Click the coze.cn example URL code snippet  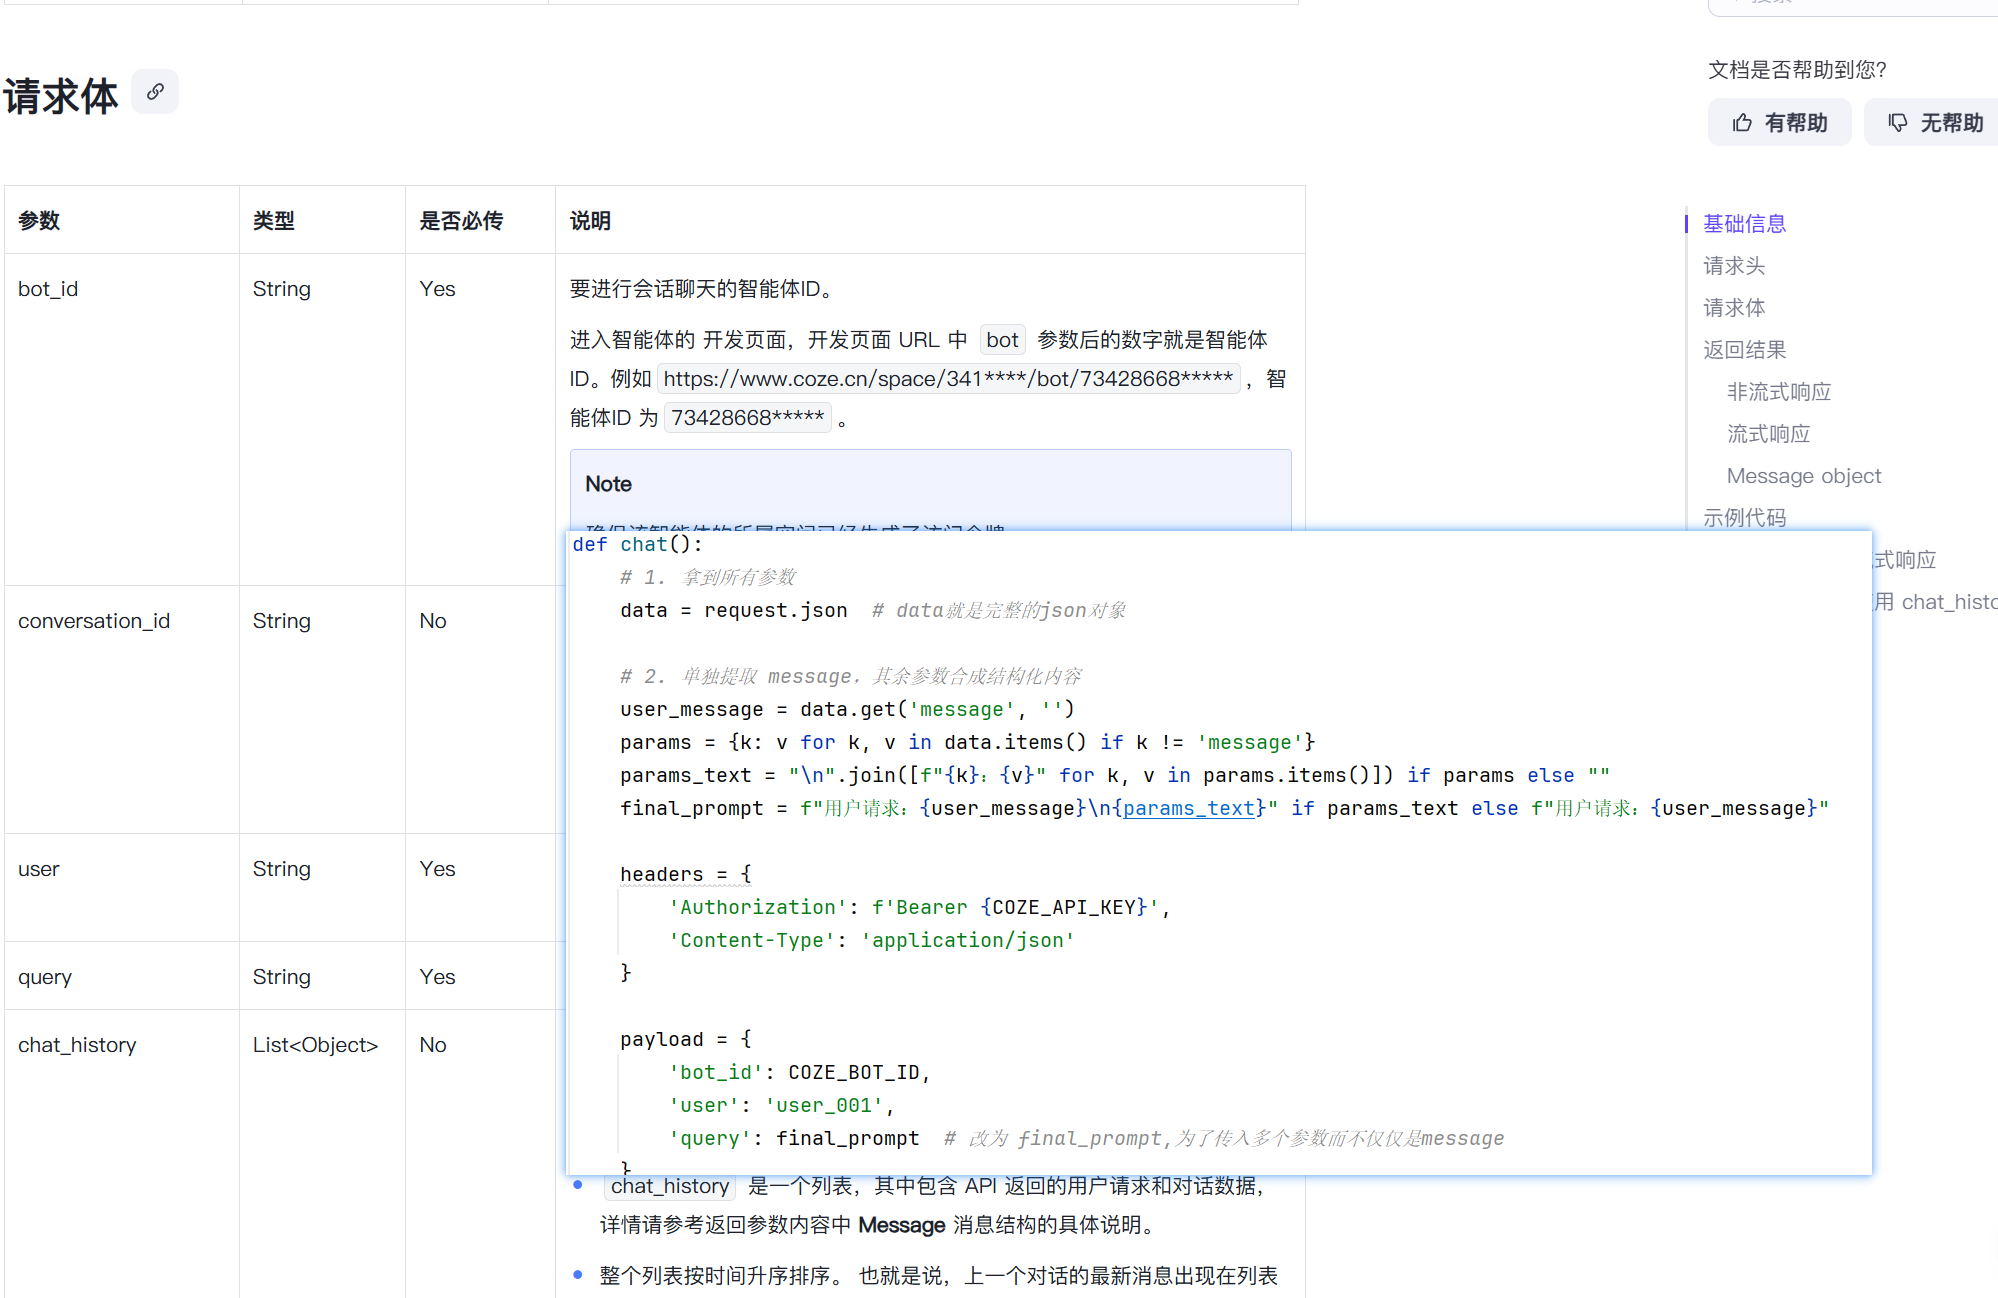pos(947,379)
